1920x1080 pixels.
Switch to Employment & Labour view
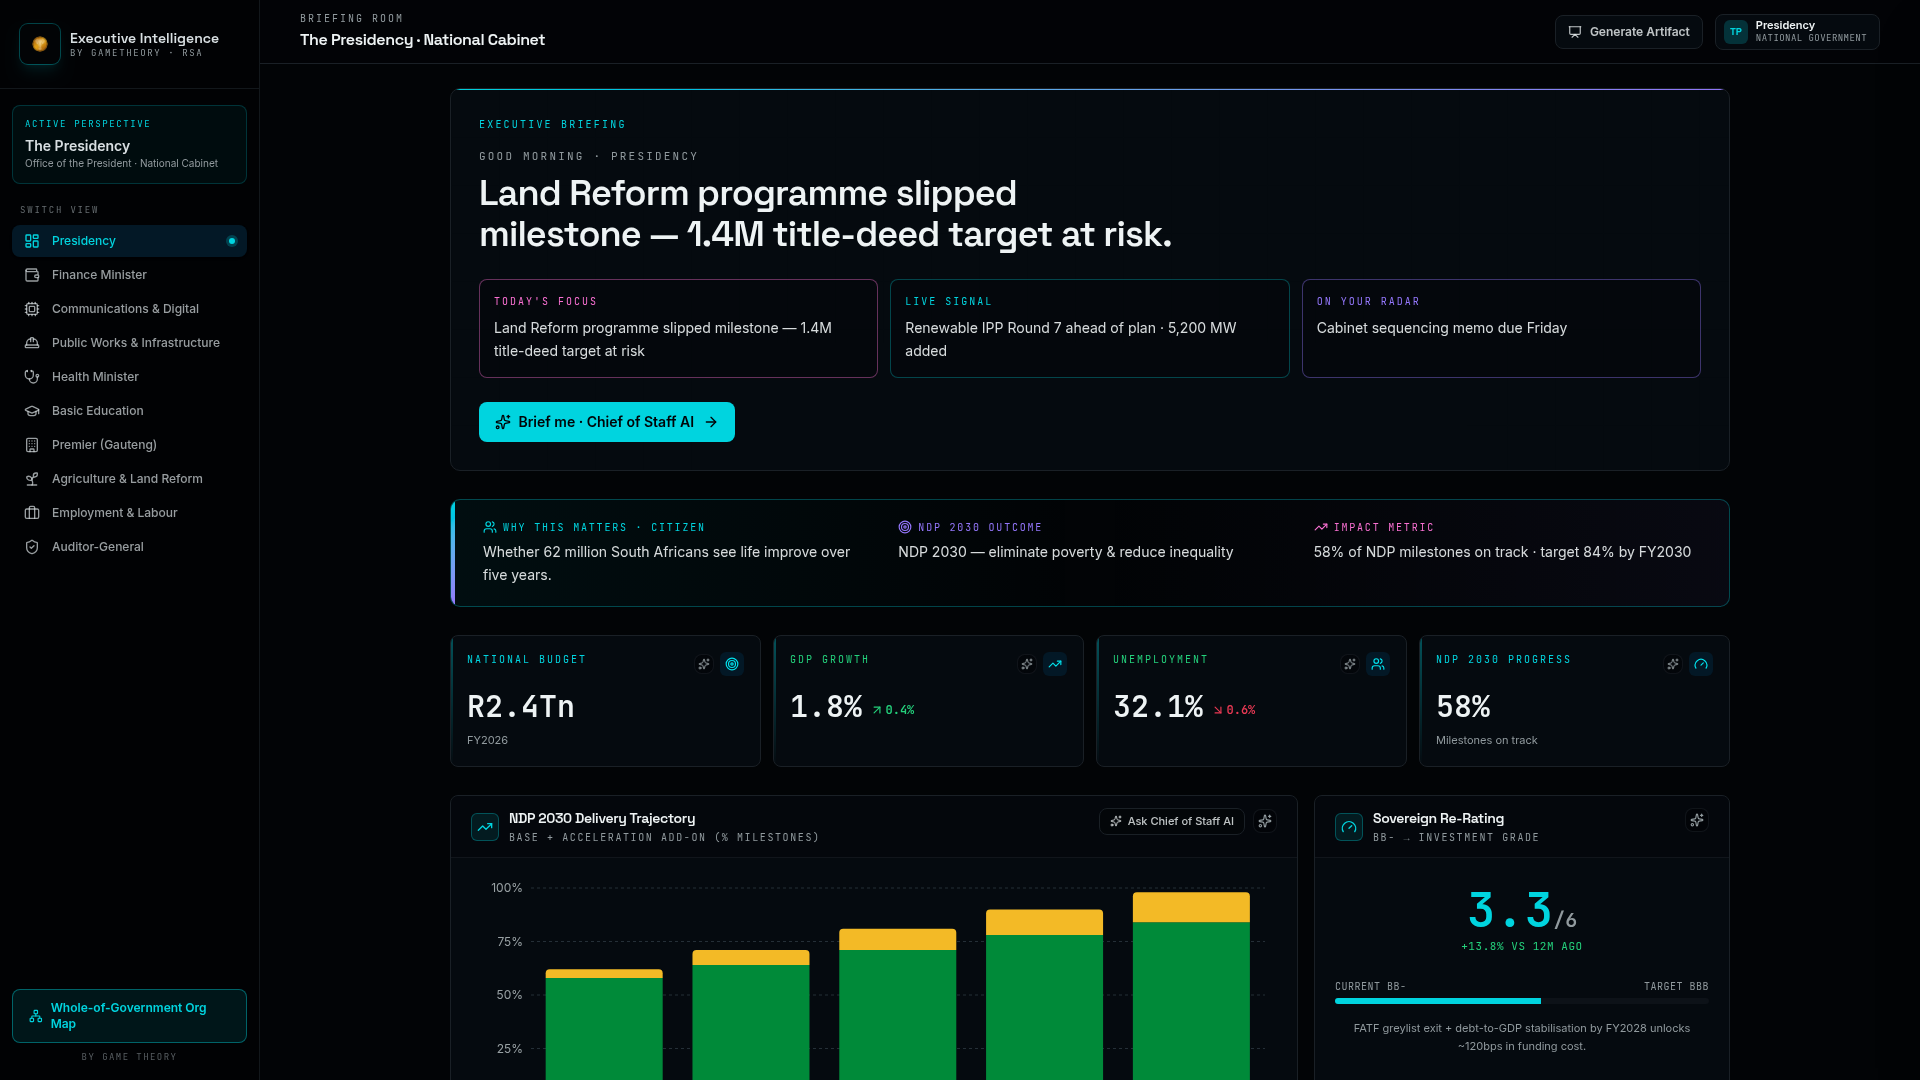coord(129,513)
